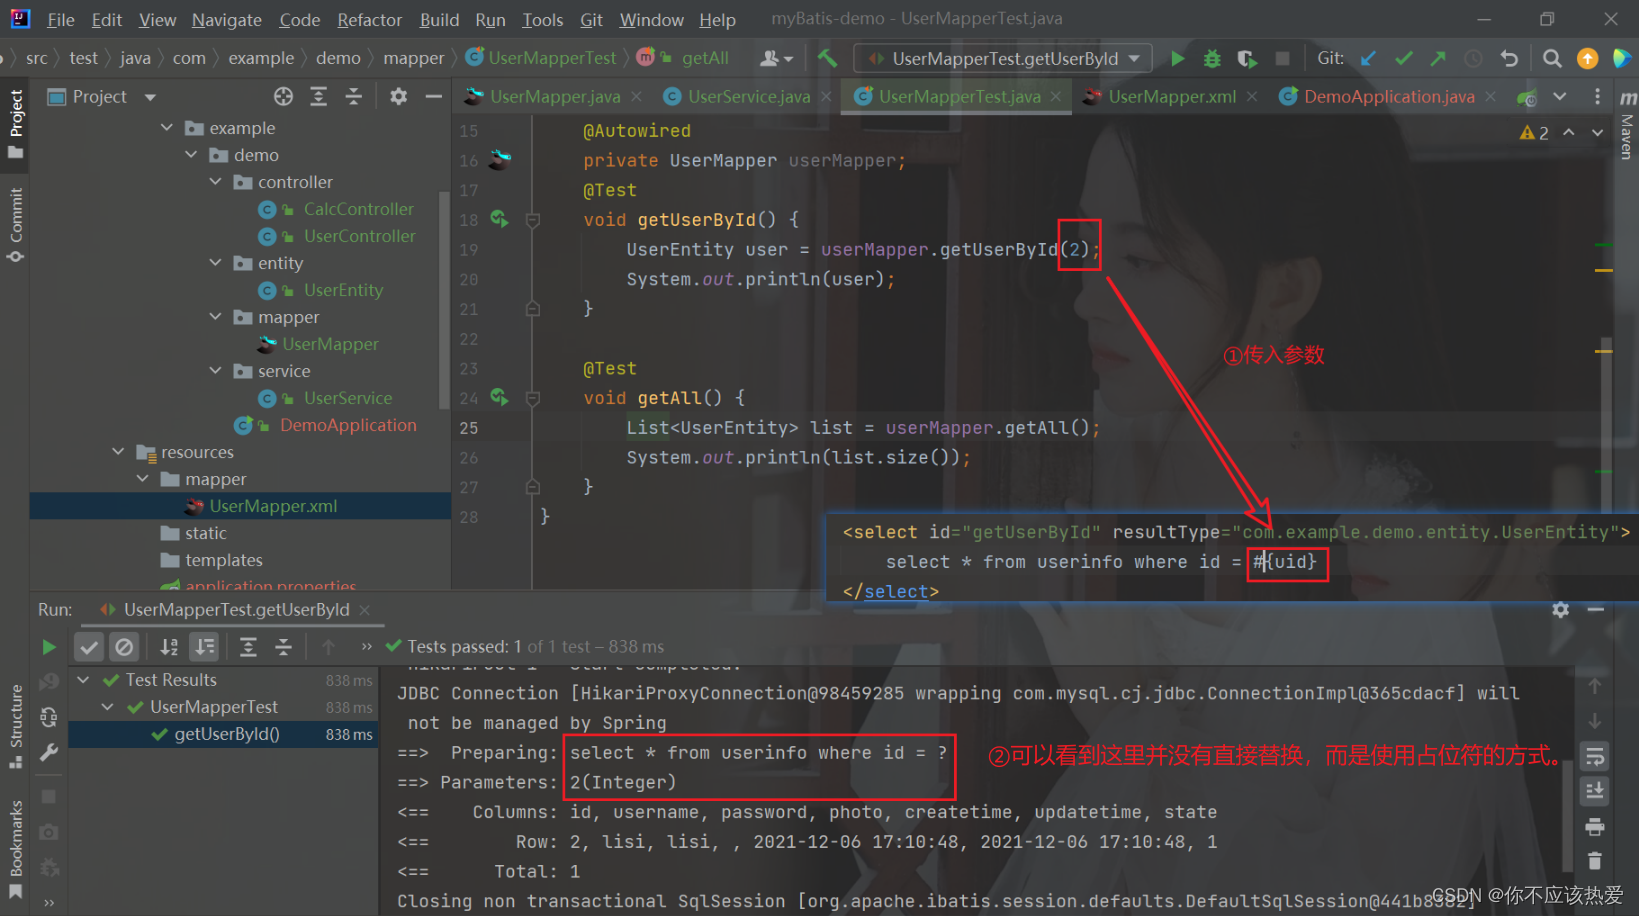The width and height of the screenshot is (1639, 916).
Task: Open Search Everywhere magnifier icon
Action: click(1552, 58)
